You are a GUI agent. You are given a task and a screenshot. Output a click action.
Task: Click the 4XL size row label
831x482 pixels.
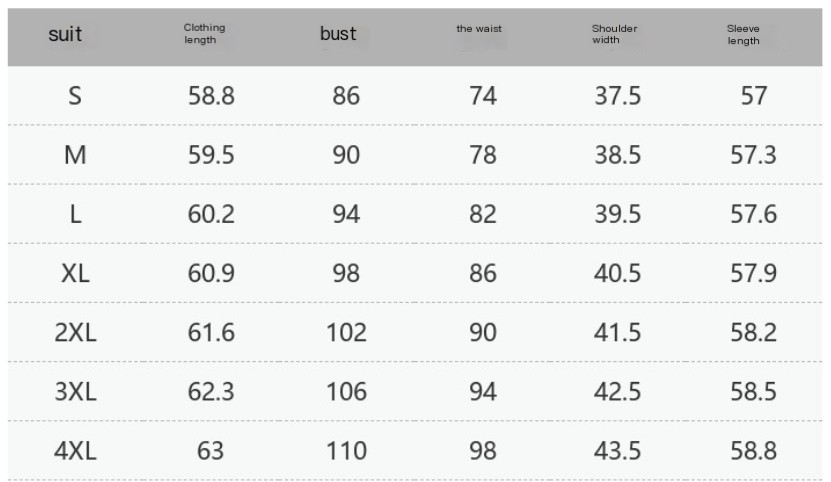click(75, 450)
